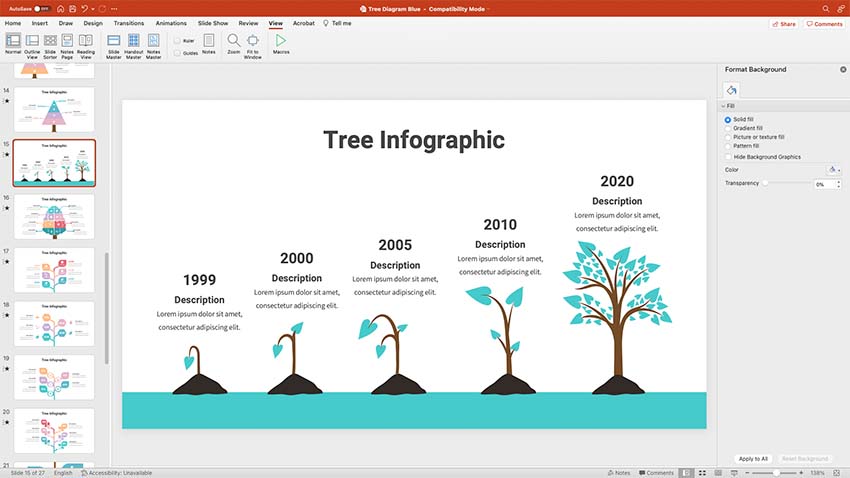
Task: Open the Handout Master view
Action: (x=133, y=43)
